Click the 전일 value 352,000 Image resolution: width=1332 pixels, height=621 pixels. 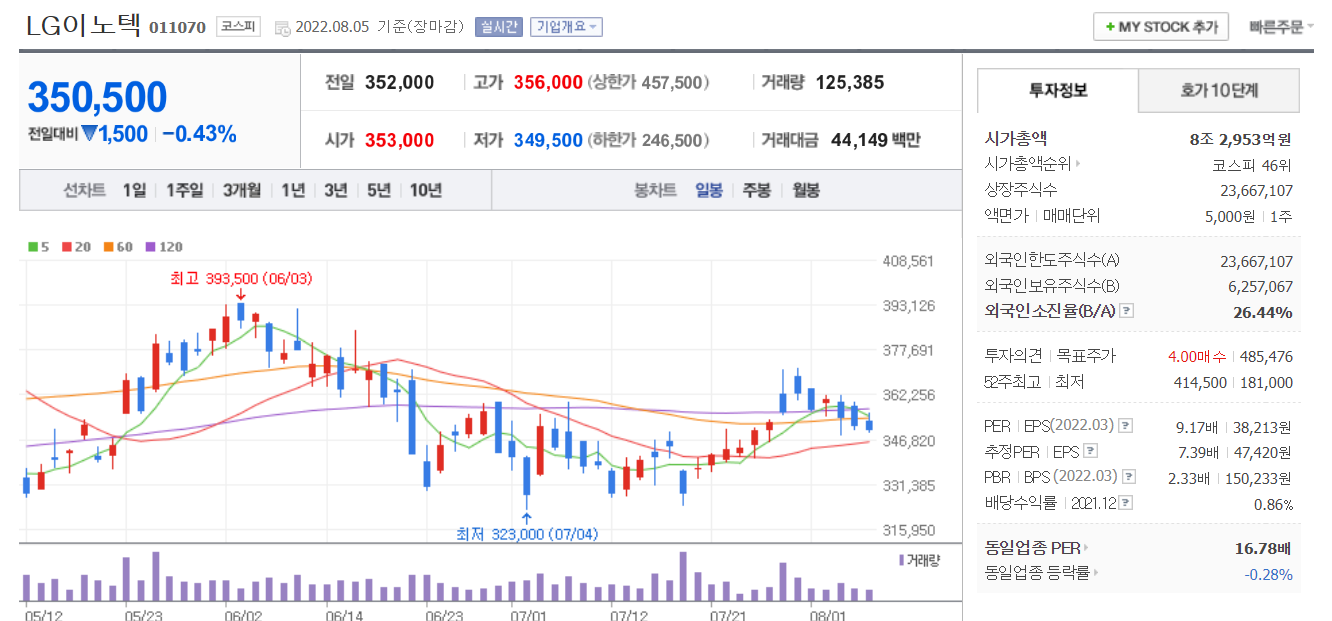[x=400, y=83]
